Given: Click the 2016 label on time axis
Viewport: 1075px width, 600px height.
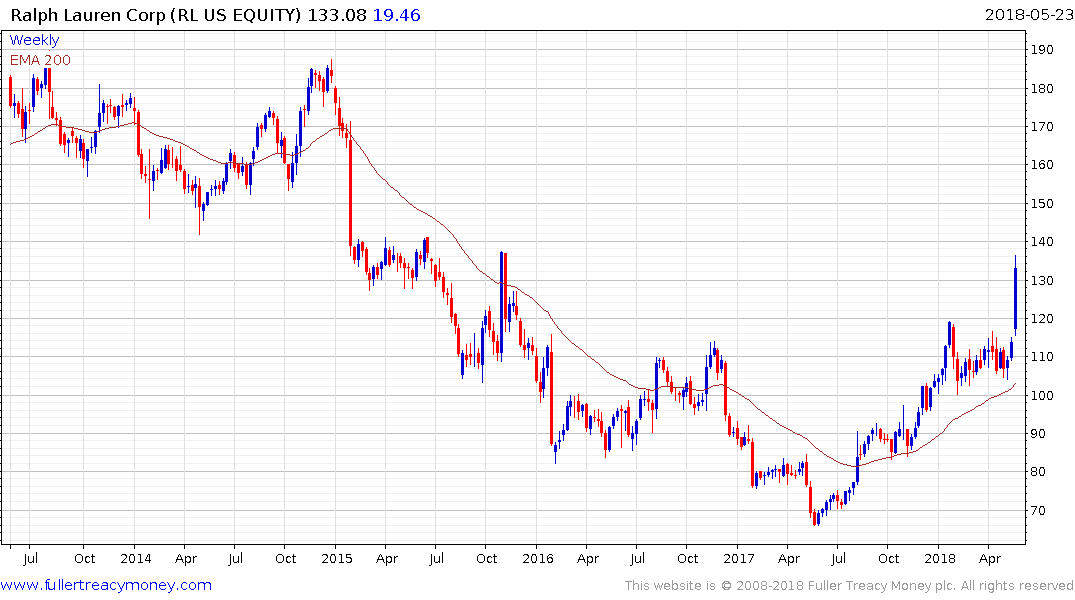Looking at the screenshot, I should (538, 558).
